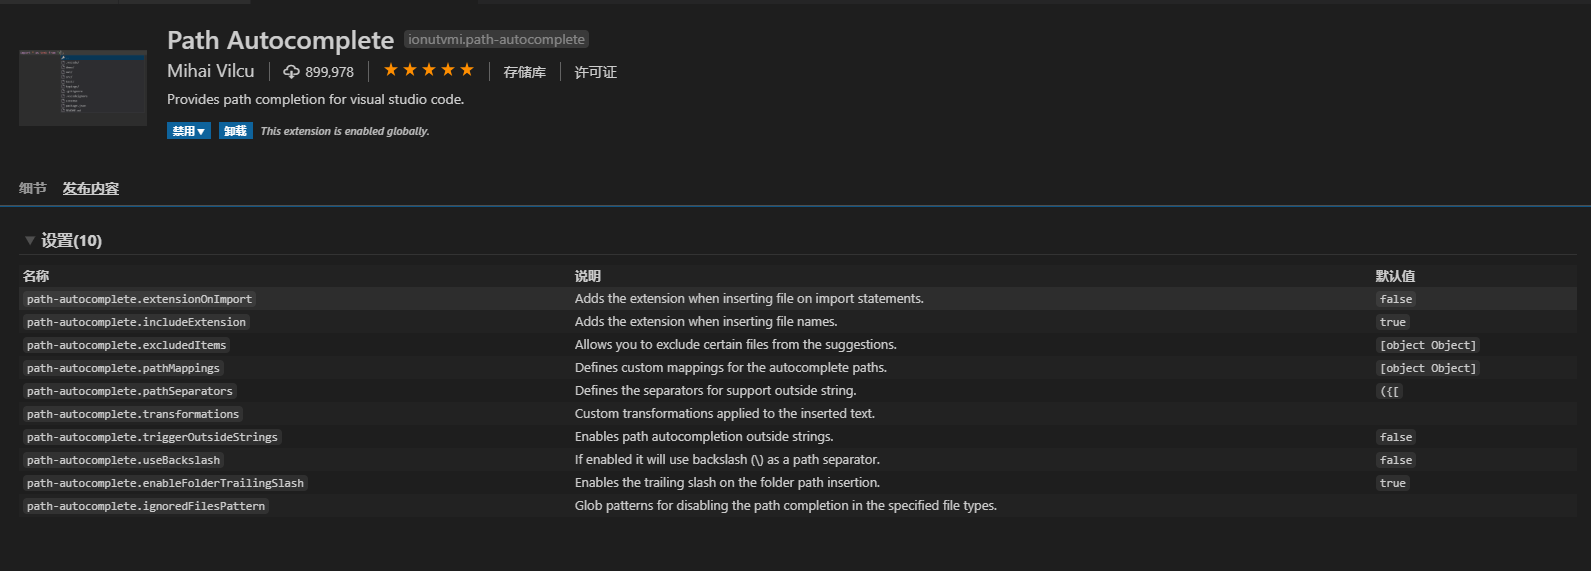Screen dimensions: 1591x571
Task: Click 'Provides path completion for visual studio code.'
Action: pos(315,100)
